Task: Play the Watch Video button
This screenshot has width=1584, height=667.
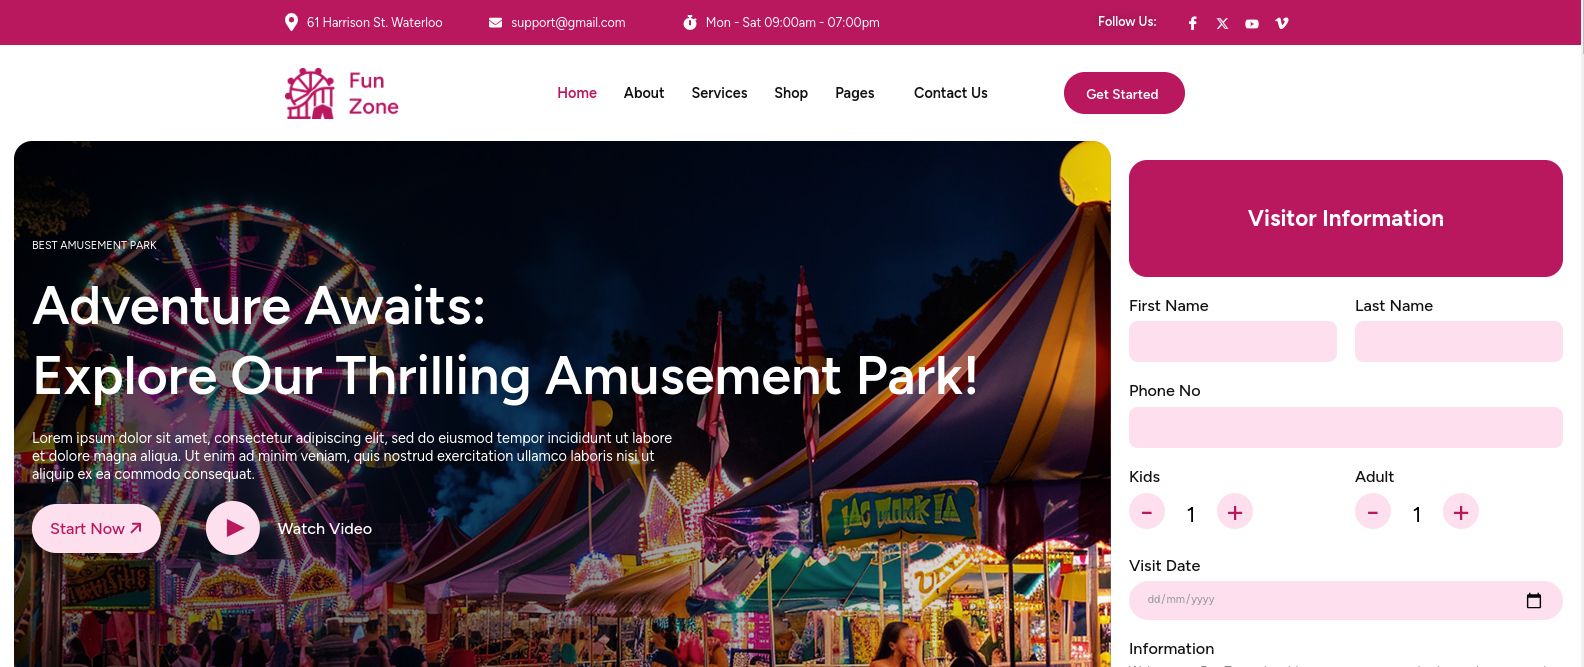Action: [x=233, y=528]
